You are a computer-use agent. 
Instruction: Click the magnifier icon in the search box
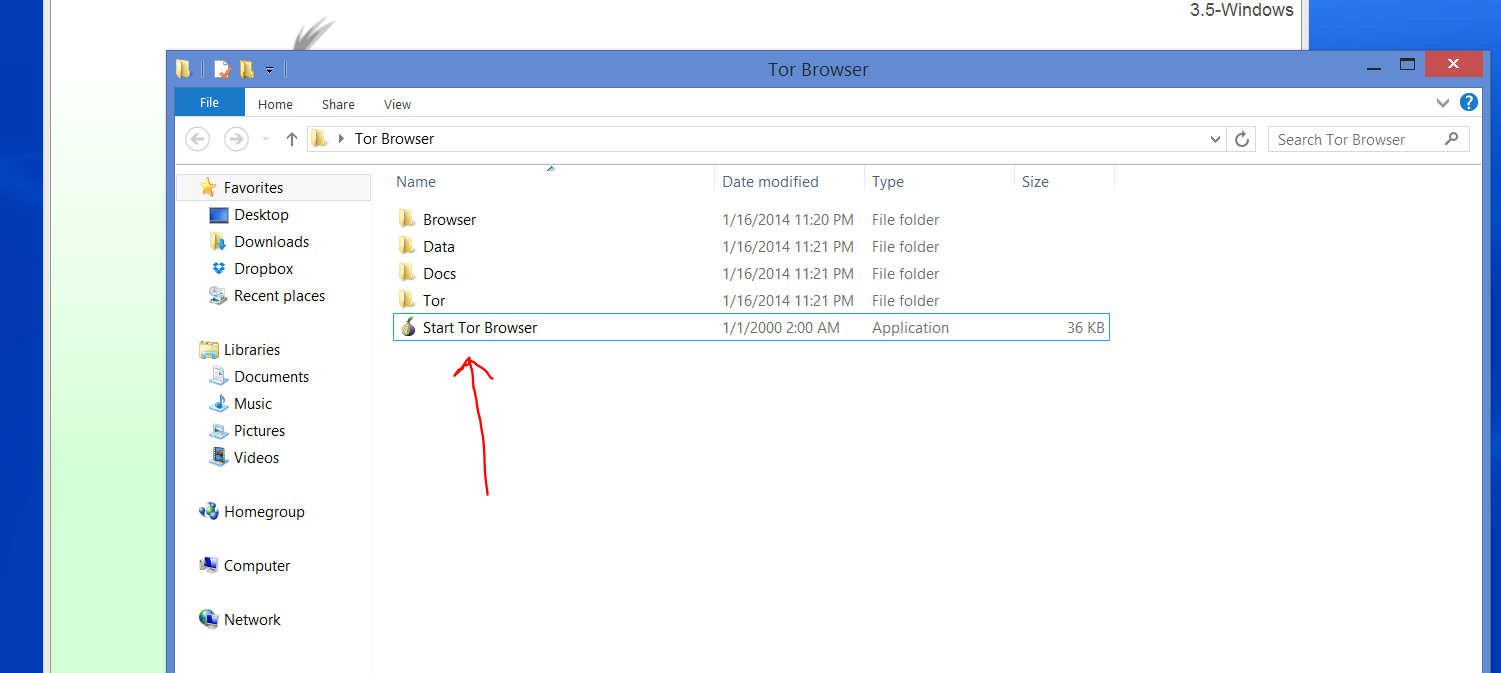coord(1452,139)
